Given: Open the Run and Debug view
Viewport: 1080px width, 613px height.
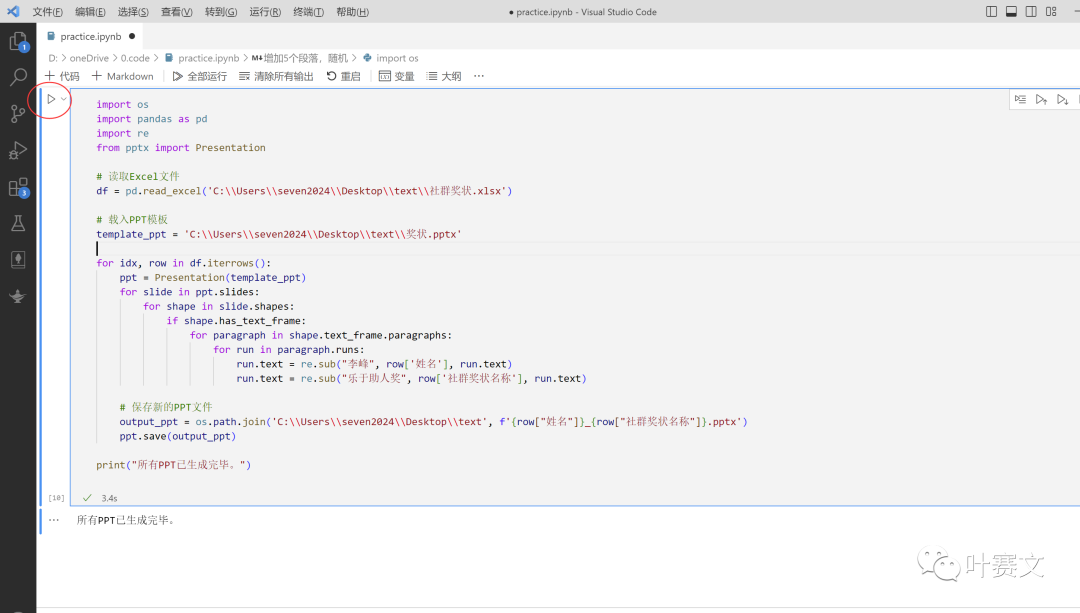Looking at the screenshot, I should pyautogui.click(x=18, y=151).
